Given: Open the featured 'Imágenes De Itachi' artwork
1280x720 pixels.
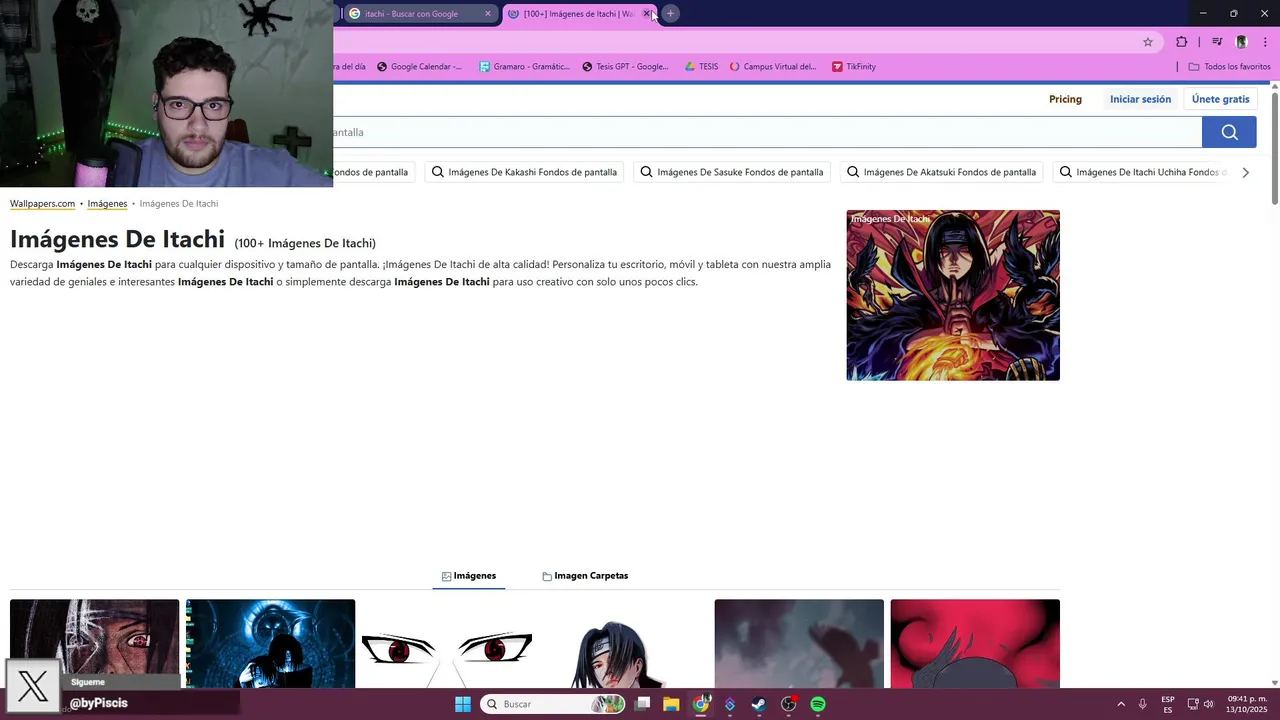Looking at the screenshot, I should coord(953,295).
